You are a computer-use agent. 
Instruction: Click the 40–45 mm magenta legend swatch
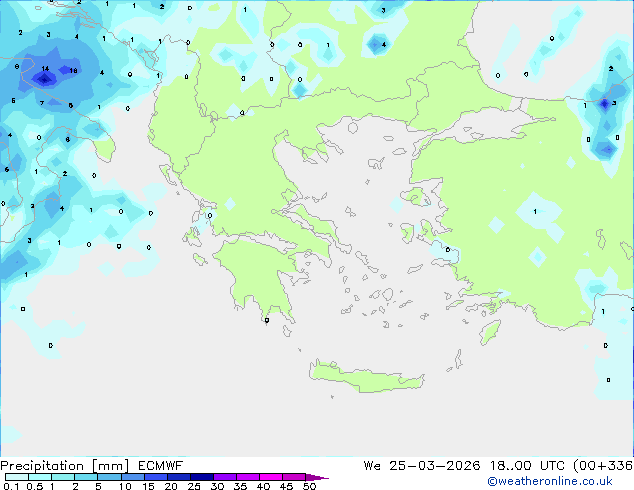coord(271,477)
